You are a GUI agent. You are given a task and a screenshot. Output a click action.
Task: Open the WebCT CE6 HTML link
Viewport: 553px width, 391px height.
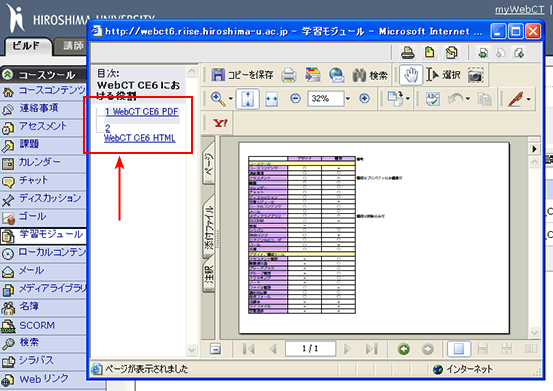140,138
